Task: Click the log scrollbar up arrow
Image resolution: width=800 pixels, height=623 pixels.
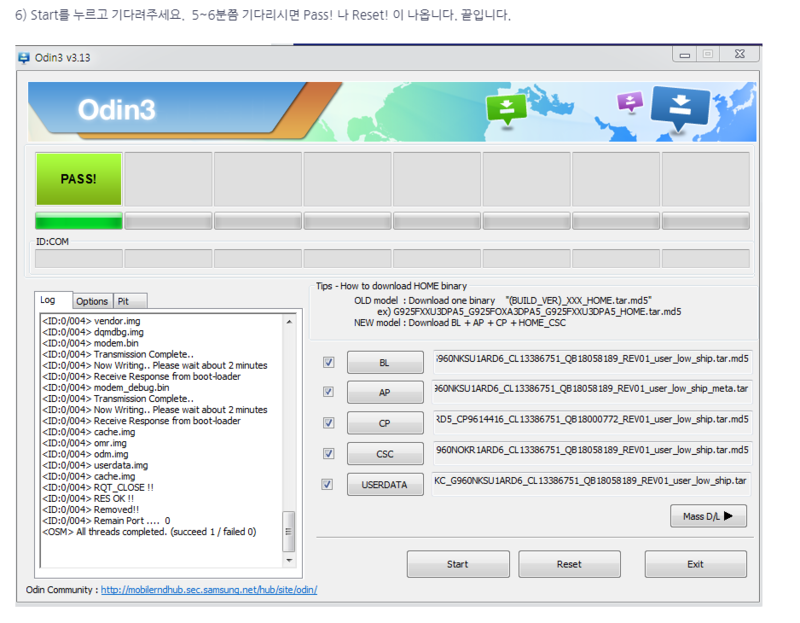Action: [x=289, y=322]
